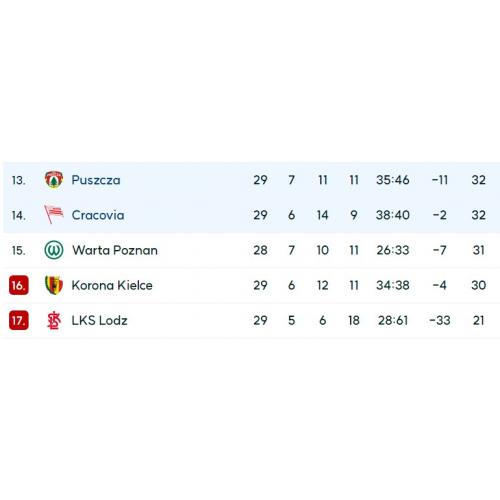Image resolution: width=500 pixels, height=500 pixels.
Task: Click the red 17. relegation badge
Action: tap(19, 320)
